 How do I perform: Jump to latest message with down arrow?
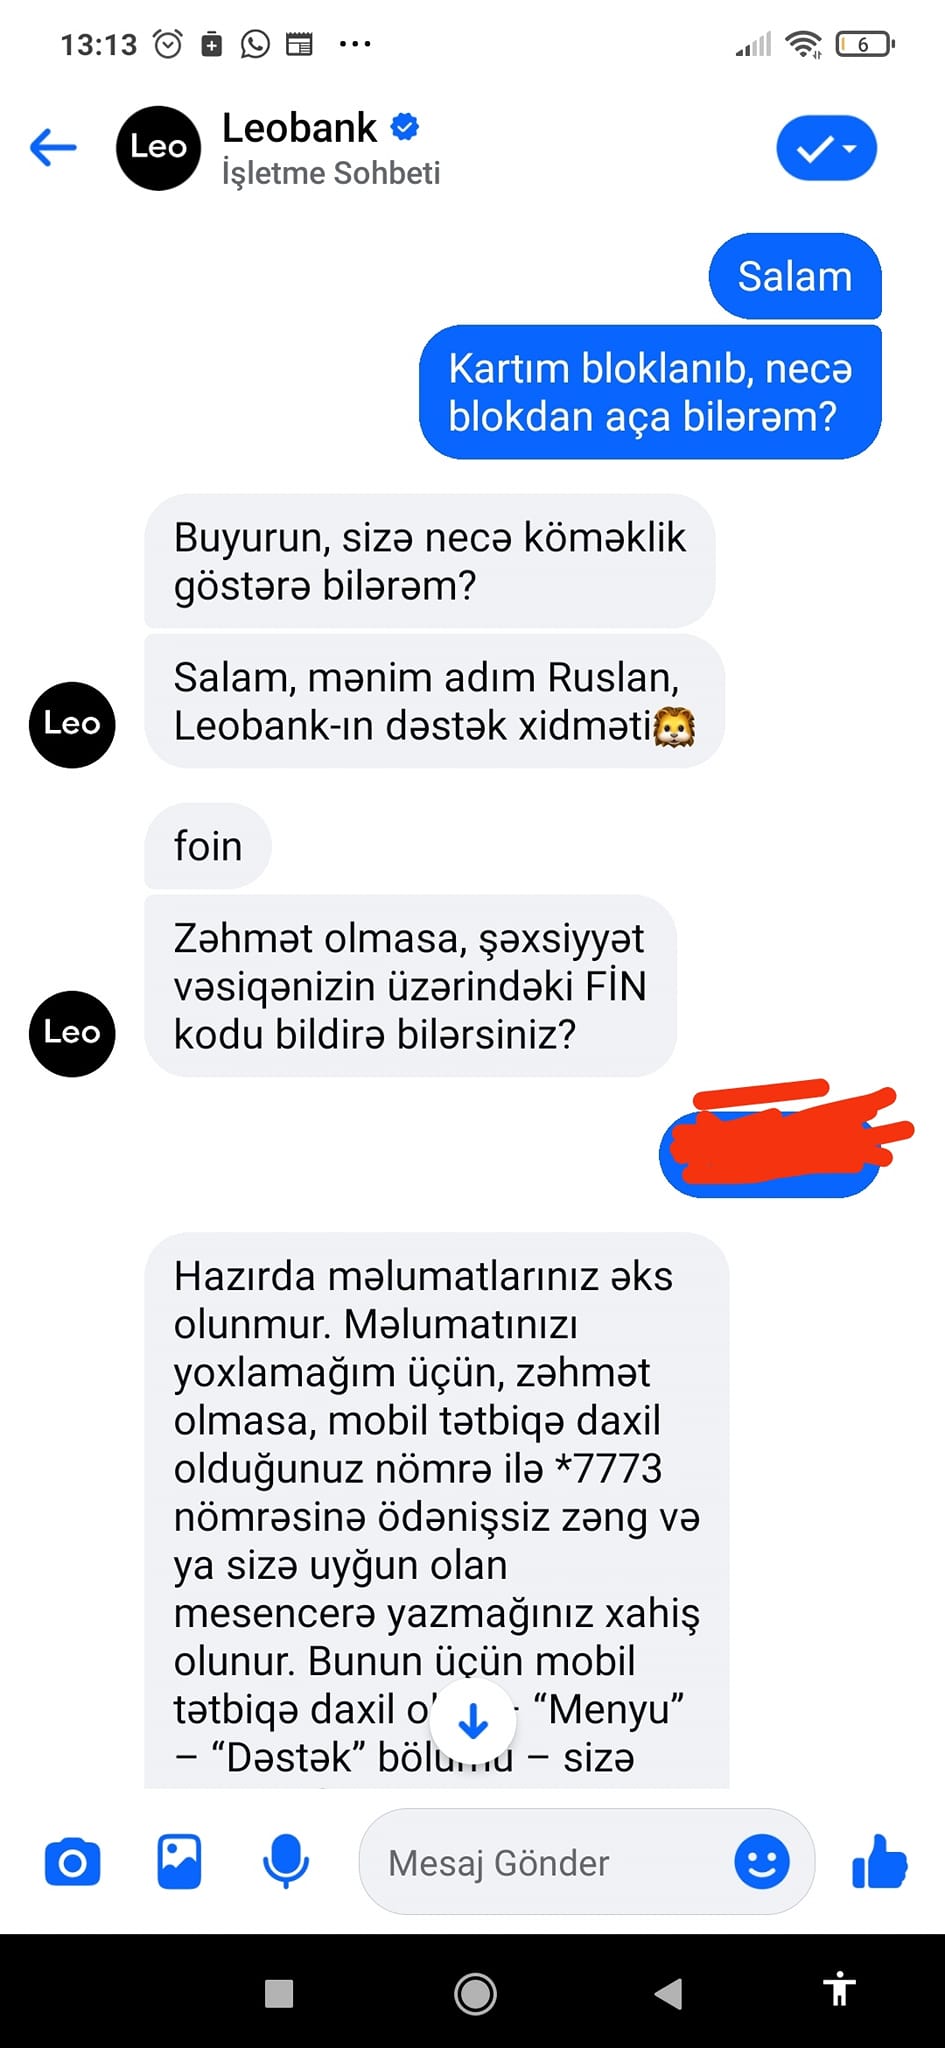point(473,1722)
